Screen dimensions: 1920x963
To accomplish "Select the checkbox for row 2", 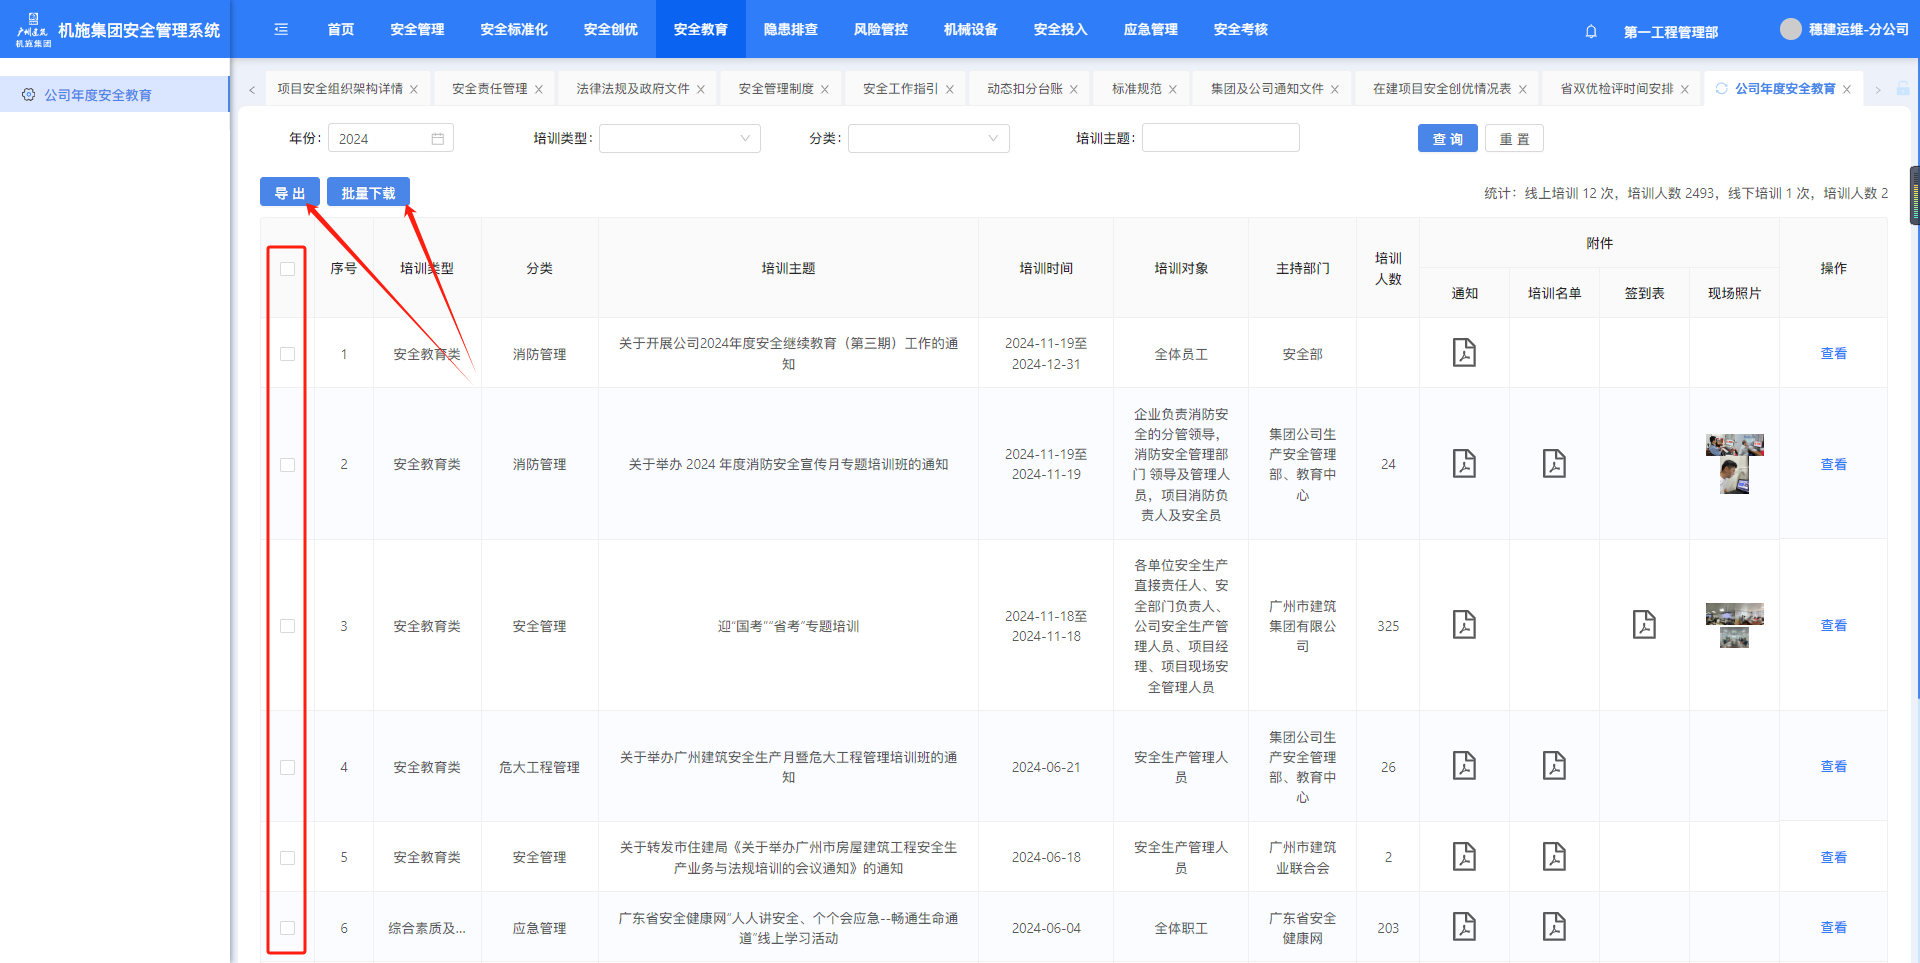I will click(x=288, y=465).
